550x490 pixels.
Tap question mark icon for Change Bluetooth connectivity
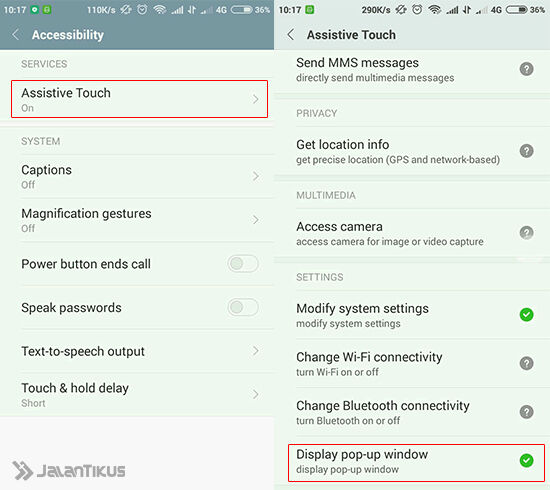coord(526,412)
